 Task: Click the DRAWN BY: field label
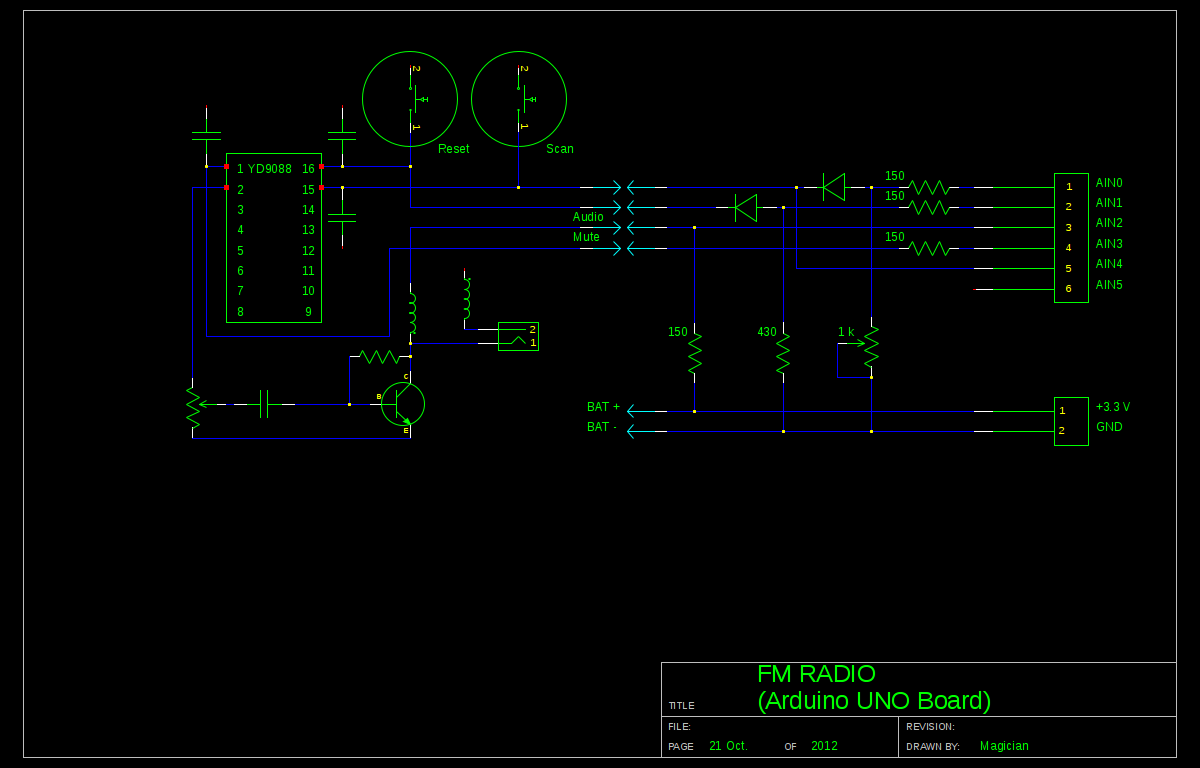pos(933,747)
